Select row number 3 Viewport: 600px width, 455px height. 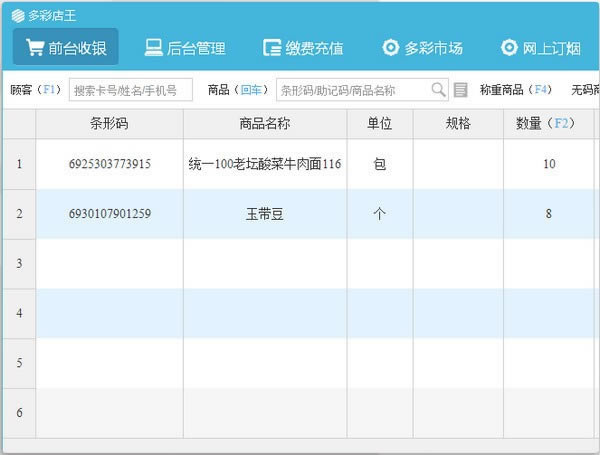tap(19, 264)
